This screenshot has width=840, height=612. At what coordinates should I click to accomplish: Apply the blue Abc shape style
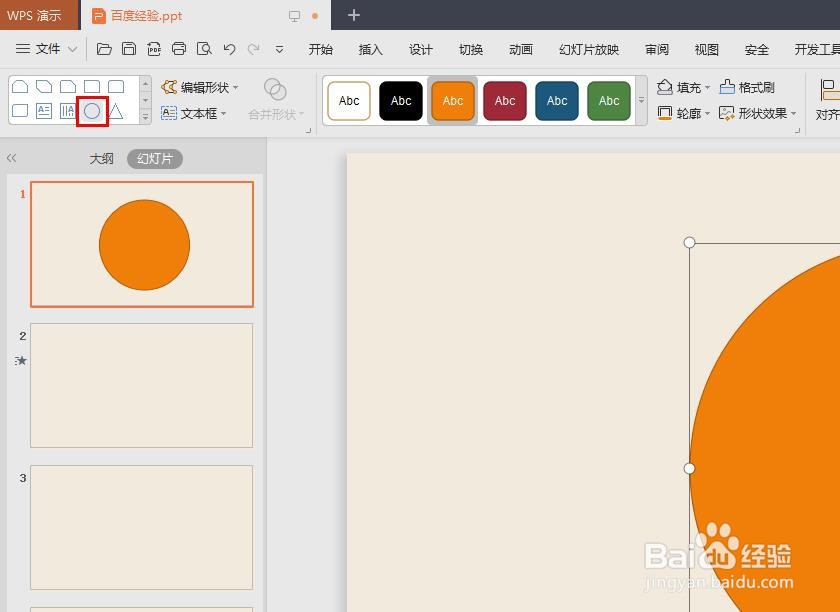click(x=557, y=101)
